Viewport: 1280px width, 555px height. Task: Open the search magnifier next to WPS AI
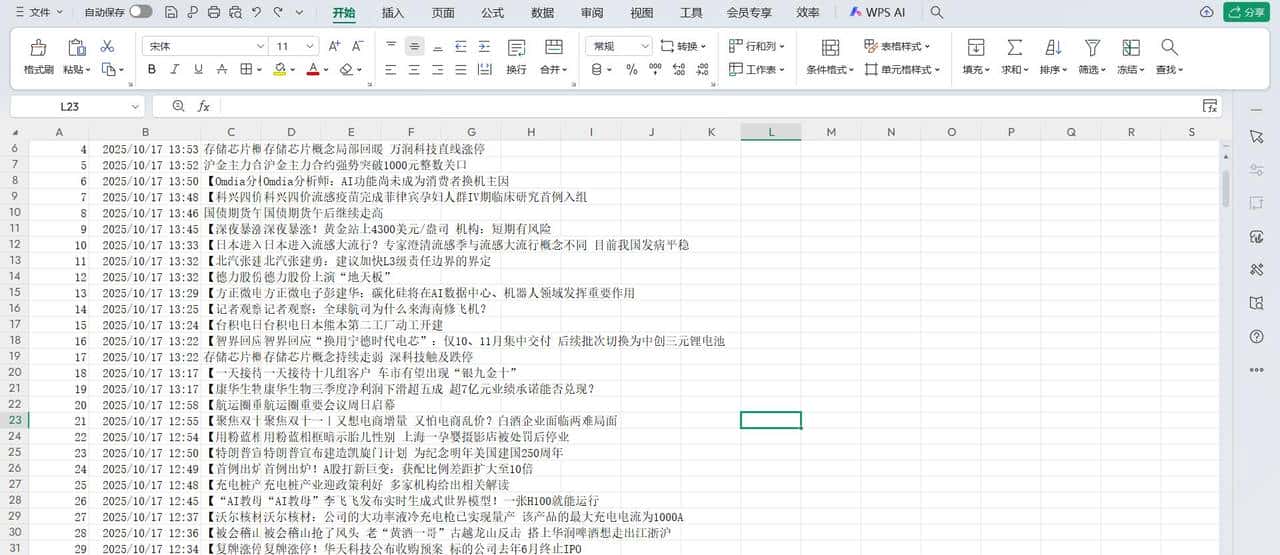click(937, 12)
